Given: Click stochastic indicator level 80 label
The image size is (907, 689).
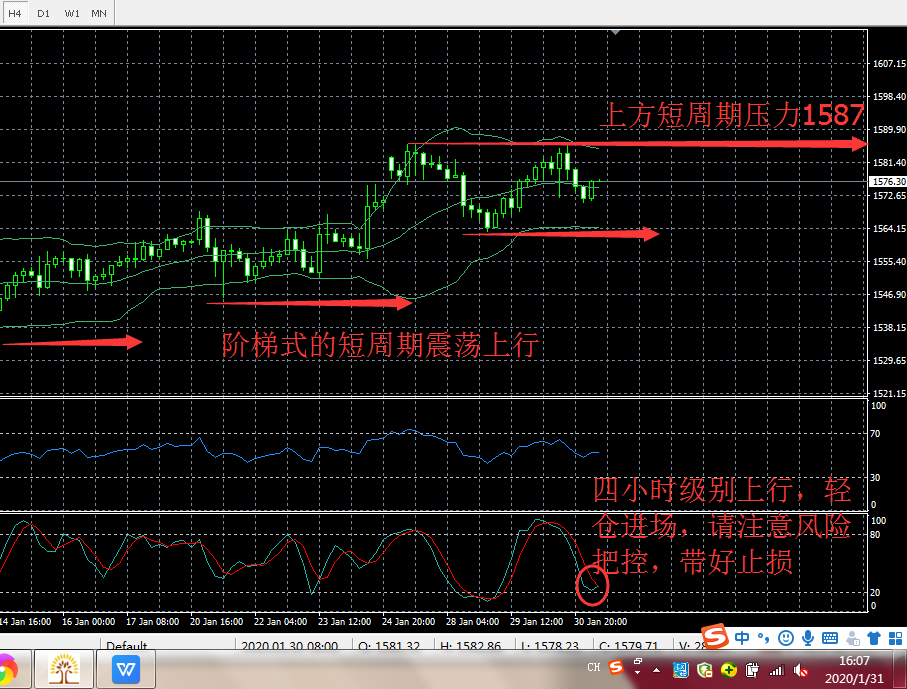Looking at the screenshot, I should point(875,535).
